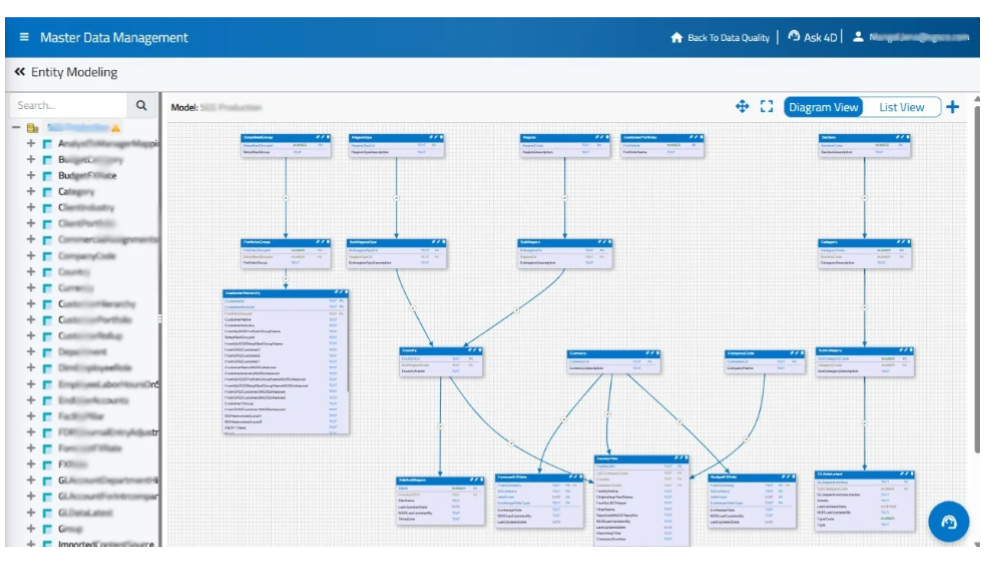Click the Back To Data Quality link

pos(728,38)
